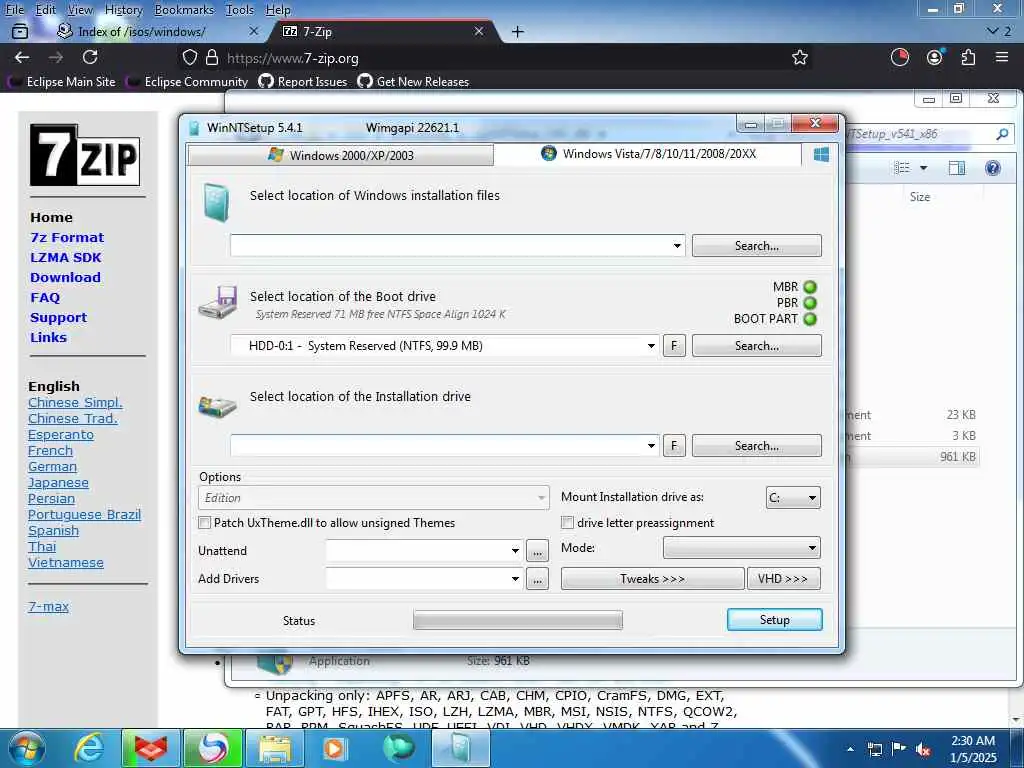
Task: Click the 7-ZIP logo image
Action: tap(85, 155)
